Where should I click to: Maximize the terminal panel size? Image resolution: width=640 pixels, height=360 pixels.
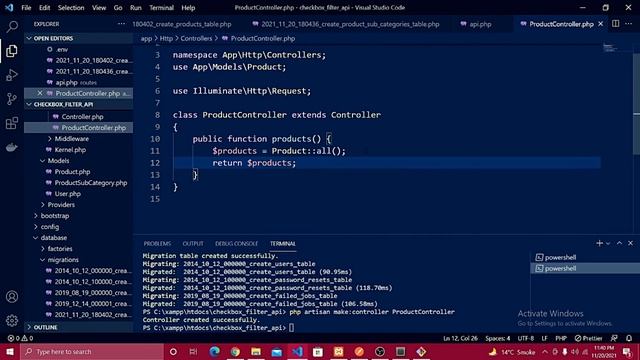[x=619, y=243]
